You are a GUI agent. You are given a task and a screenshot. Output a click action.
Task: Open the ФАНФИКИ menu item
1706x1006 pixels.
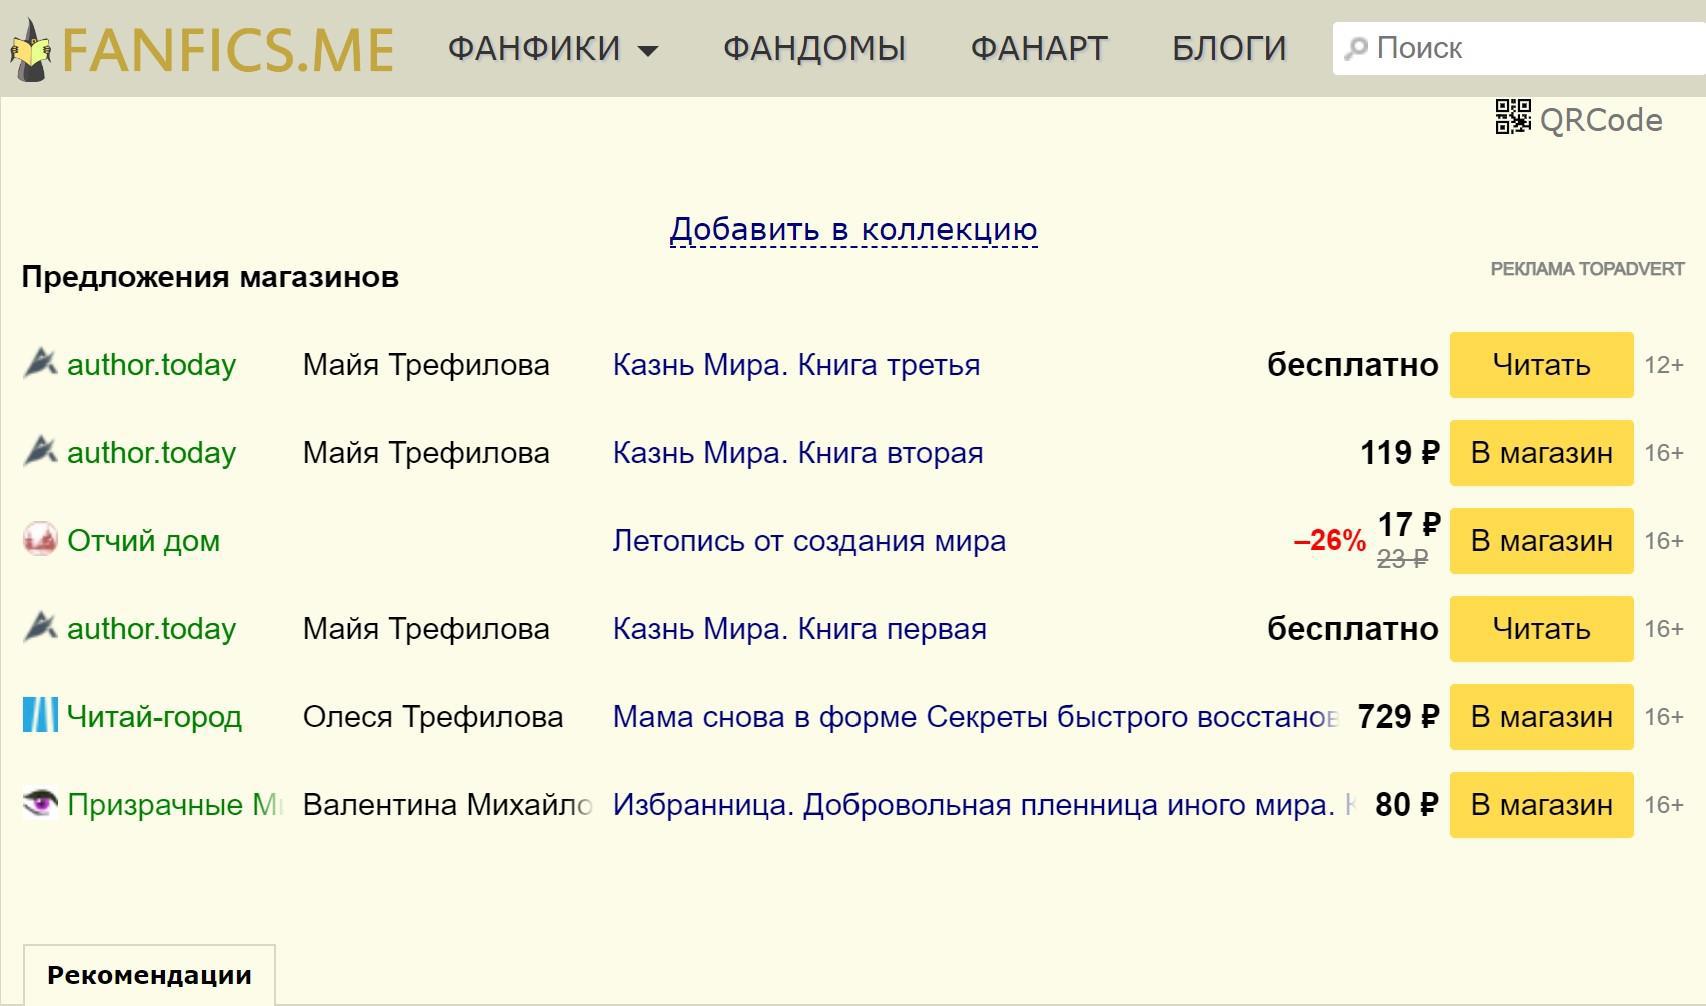pyautogui.click(x=534, y=48)
